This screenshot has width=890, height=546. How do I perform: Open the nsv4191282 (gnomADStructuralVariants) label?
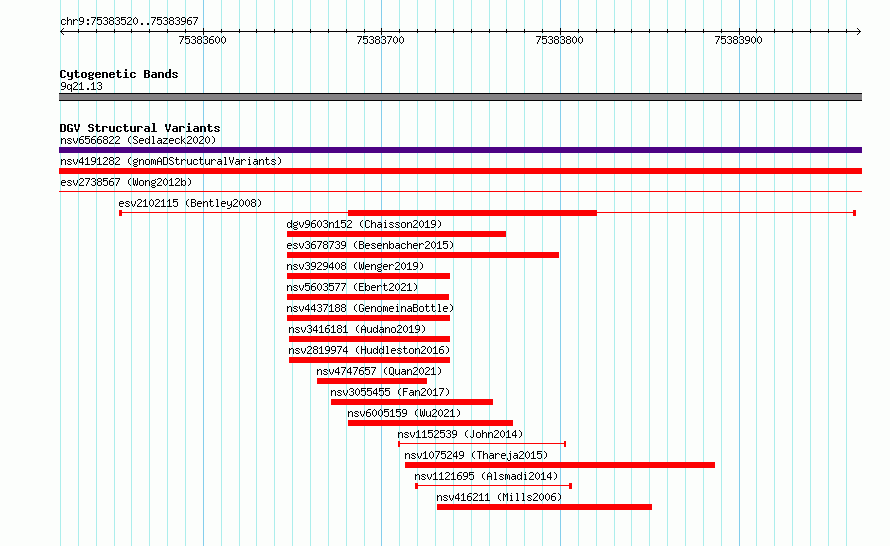(171, 161)
